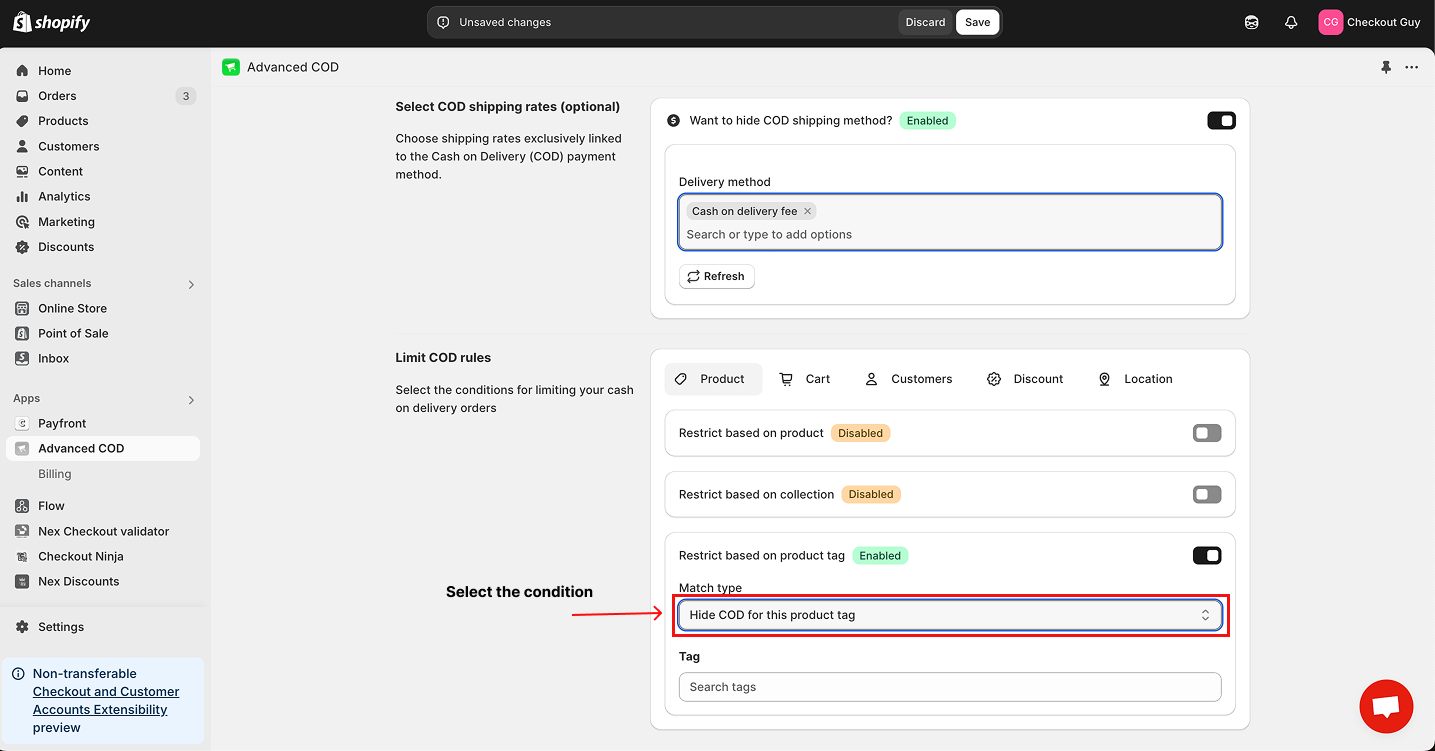Open the Match type dropdown
This screenshot has height=751, width=1435.
[949, 615]
